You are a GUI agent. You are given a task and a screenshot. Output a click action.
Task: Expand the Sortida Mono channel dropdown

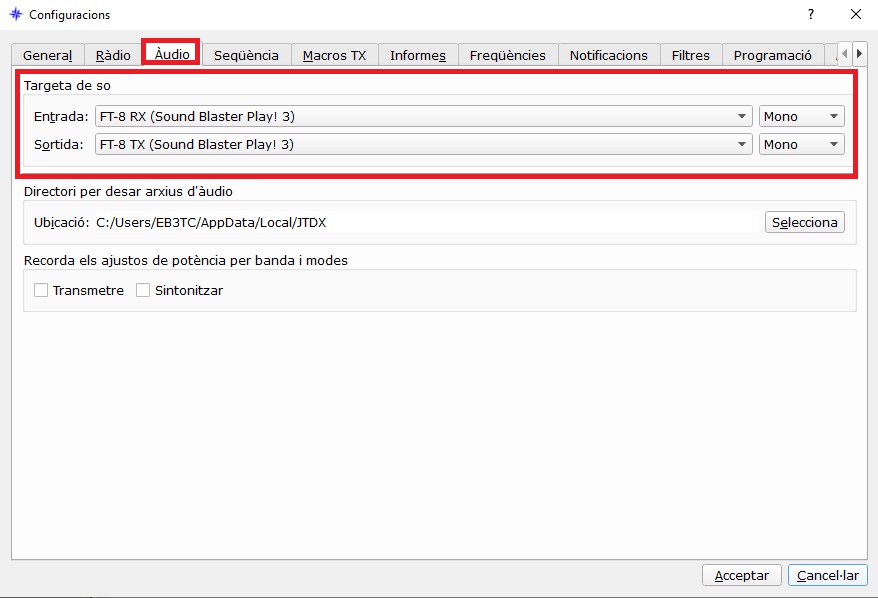801,144
